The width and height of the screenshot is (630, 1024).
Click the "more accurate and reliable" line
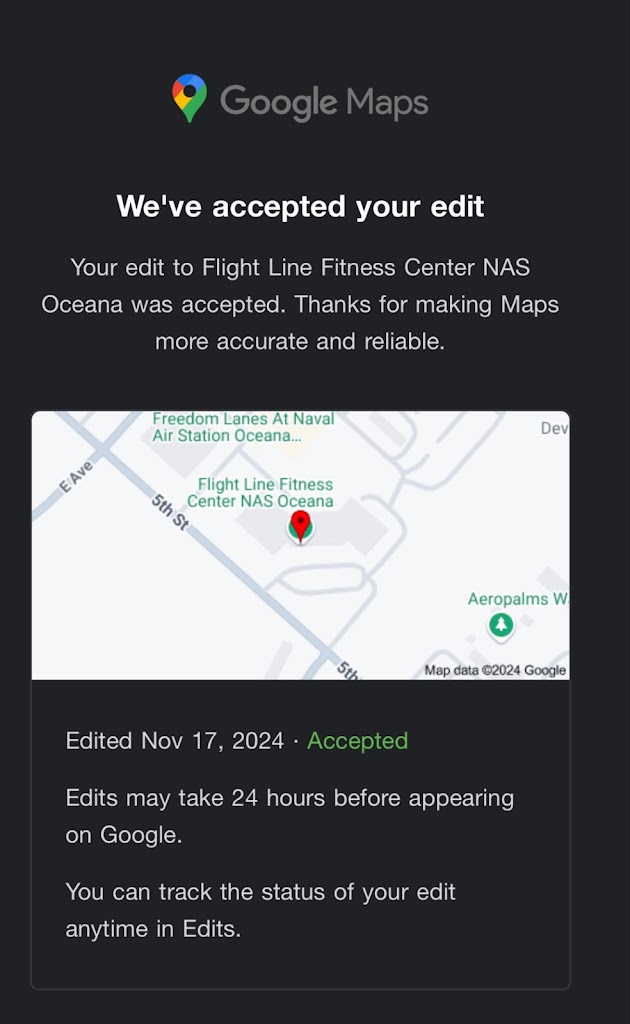click(300, 341)
